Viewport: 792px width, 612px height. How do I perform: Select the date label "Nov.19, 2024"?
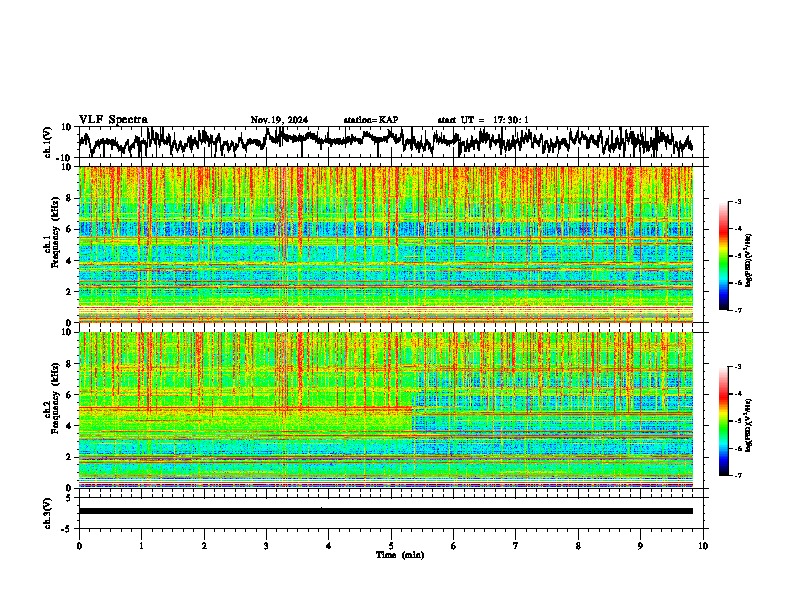[279, 120]
